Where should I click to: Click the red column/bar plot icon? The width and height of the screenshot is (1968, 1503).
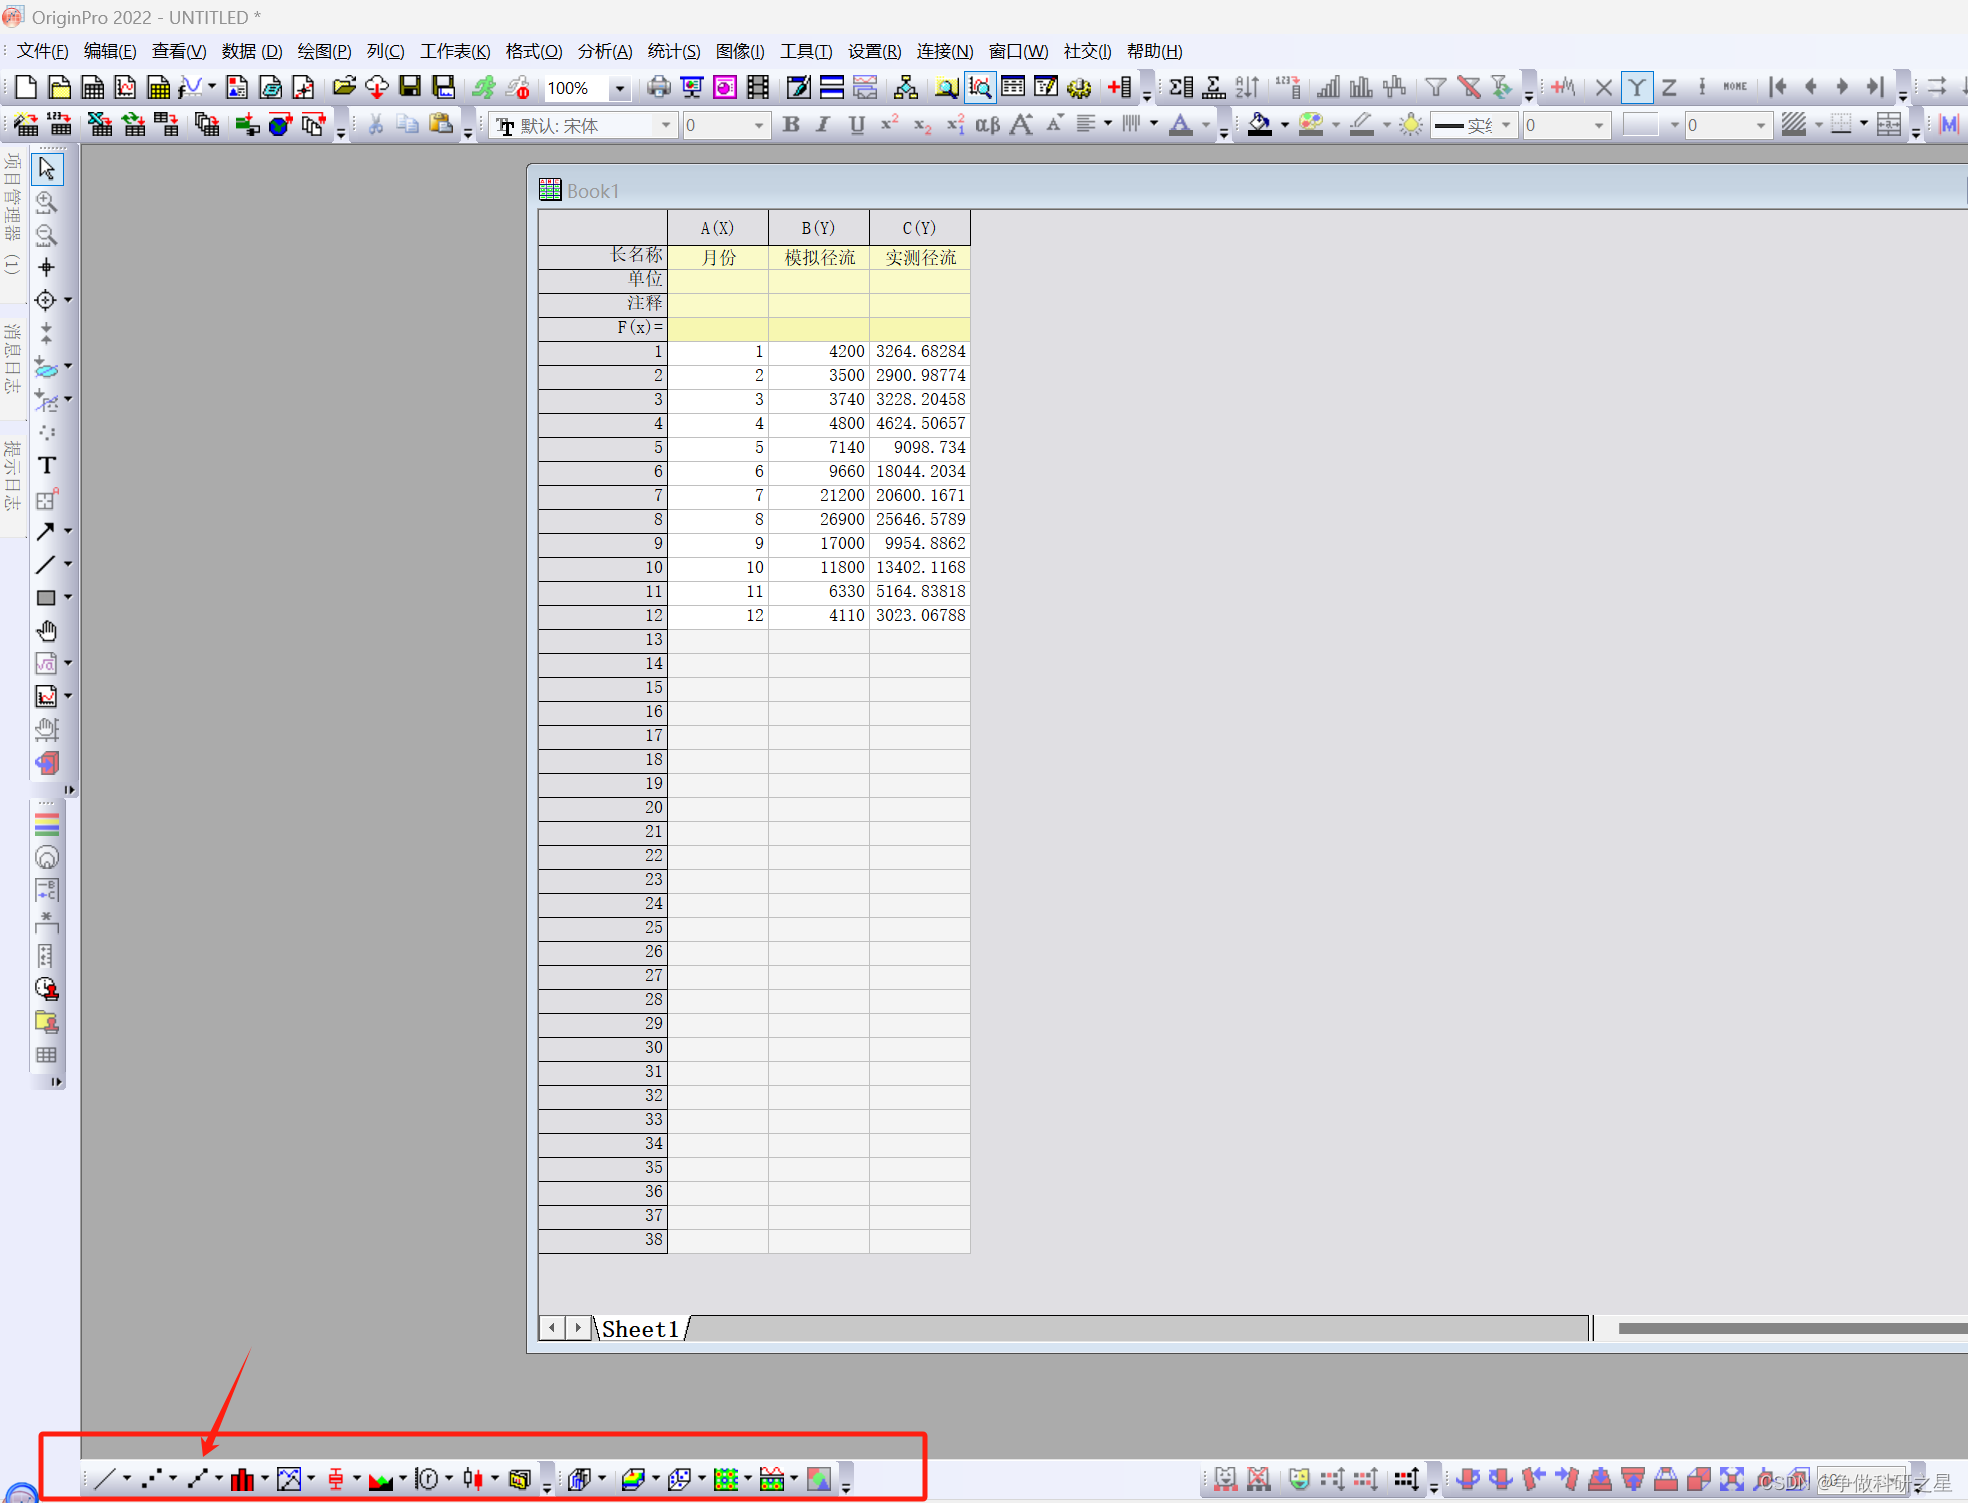tap(242, 1479)
